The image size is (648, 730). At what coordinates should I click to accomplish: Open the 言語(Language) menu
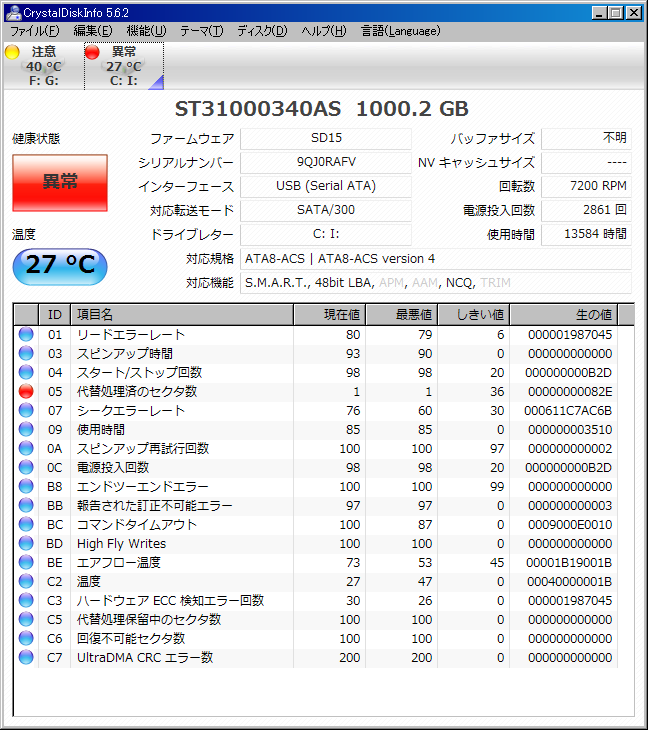pos(400,31)
